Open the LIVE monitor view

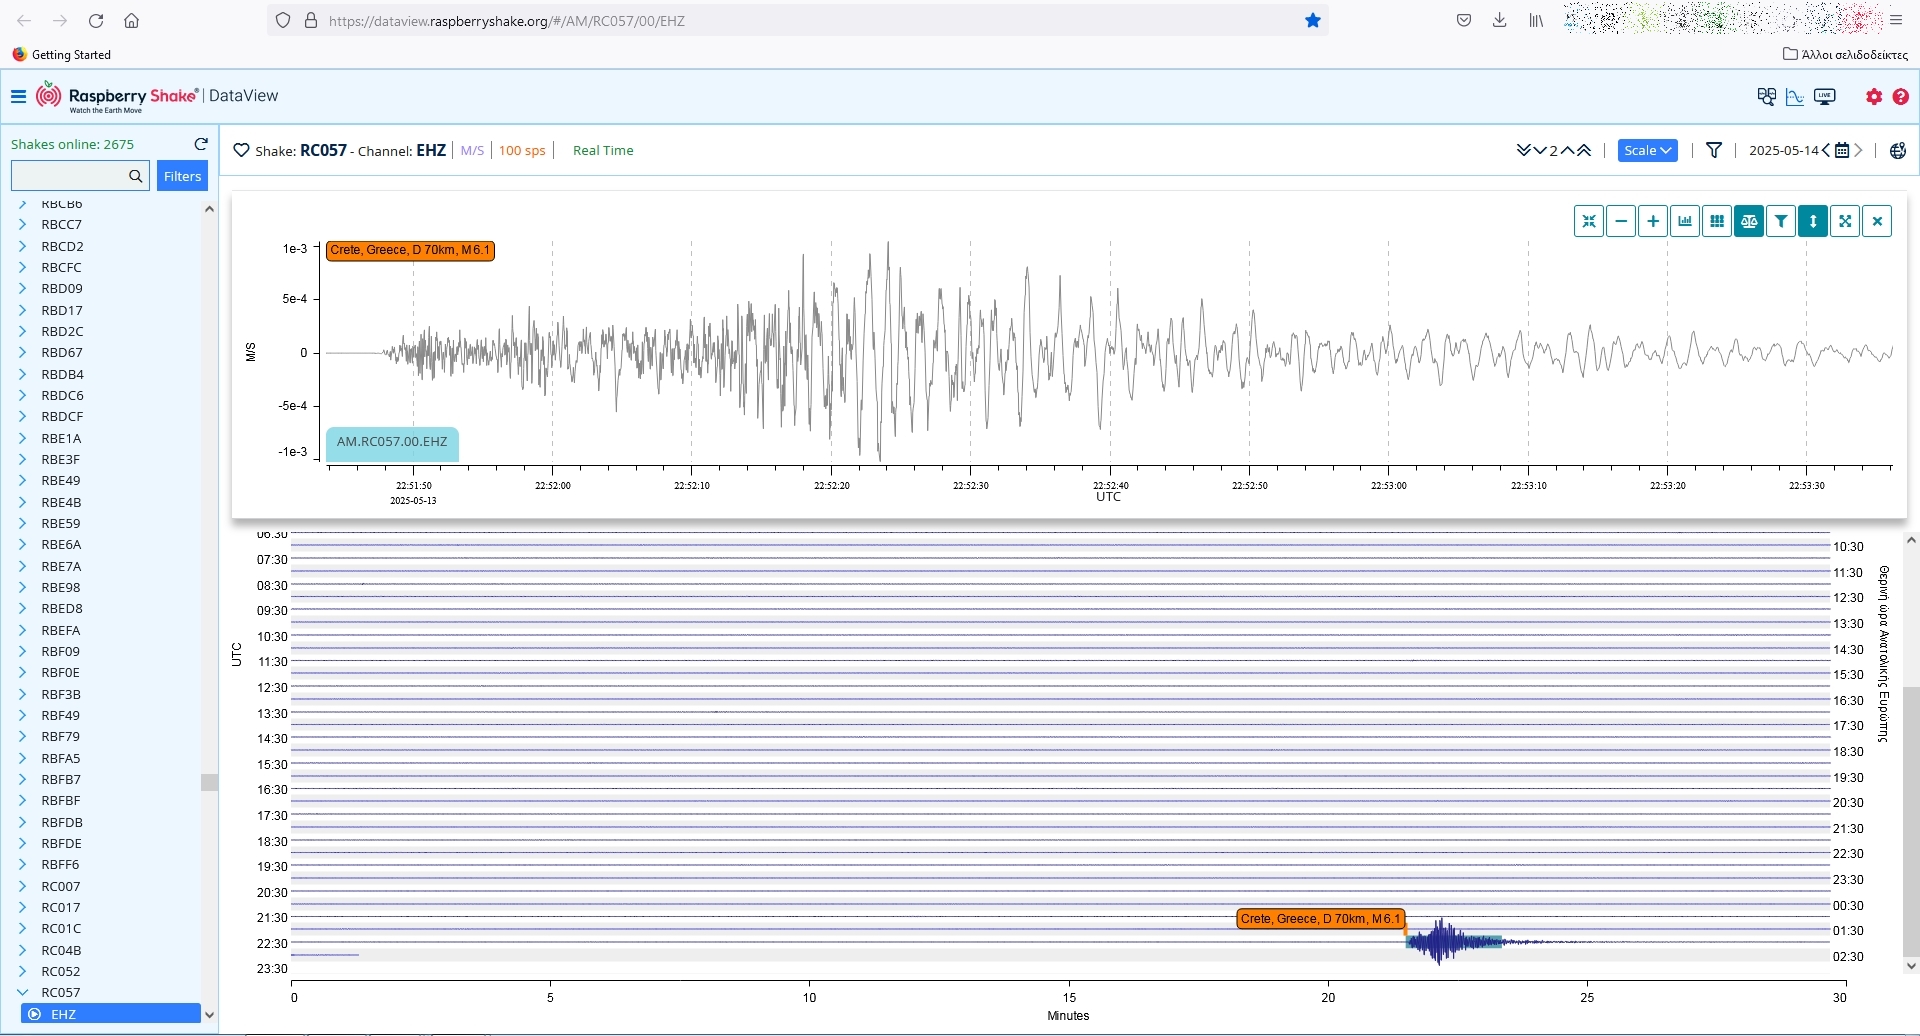tap(1825, 96)
